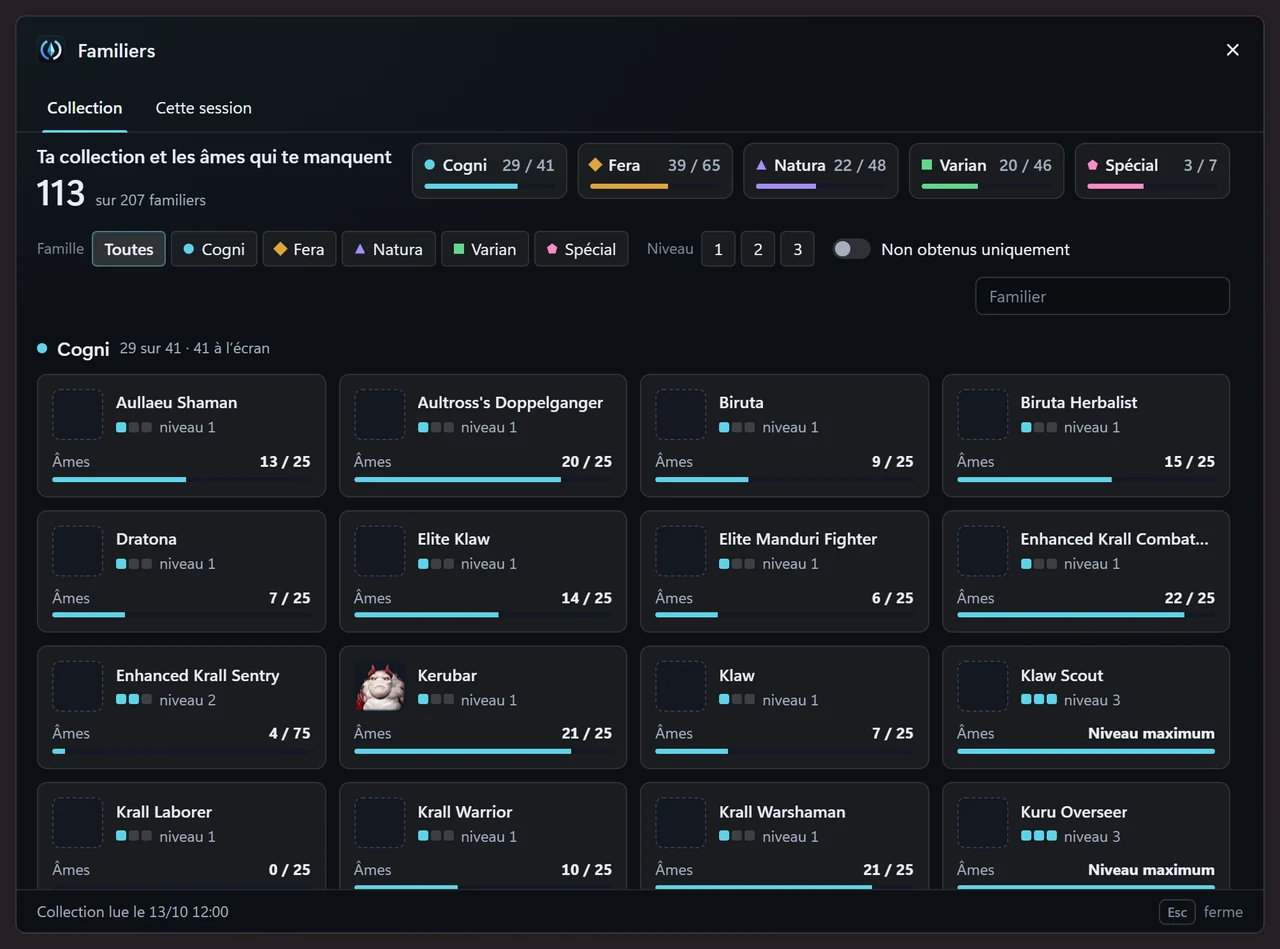Click the souls progress bar of Enhanced Krall Combat
This screenshot has height=949, width=1280.
pyautogui.click(x=1086, y=616)
